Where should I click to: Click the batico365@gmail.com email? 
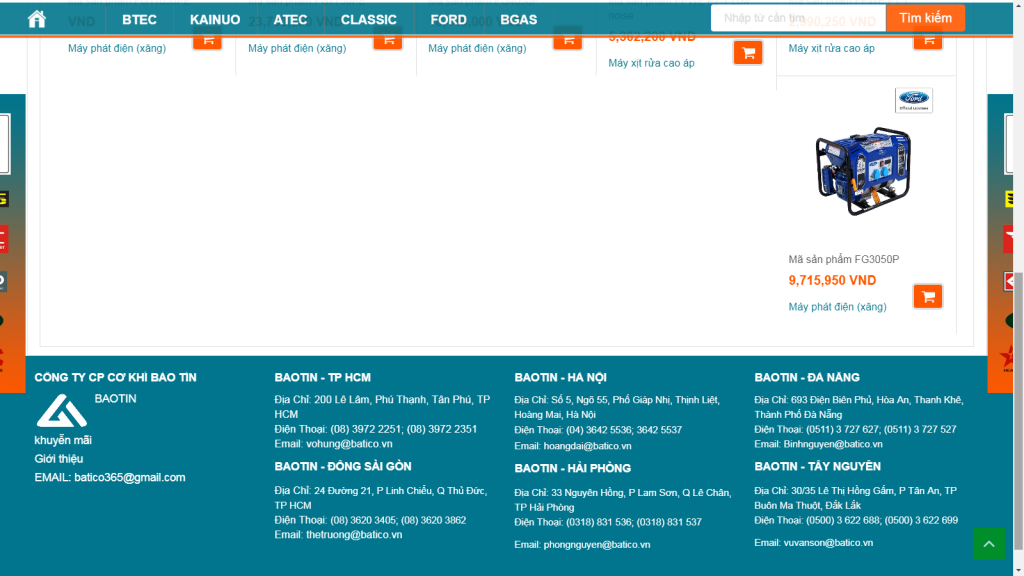pyautogui.click(x=129, y=477)
